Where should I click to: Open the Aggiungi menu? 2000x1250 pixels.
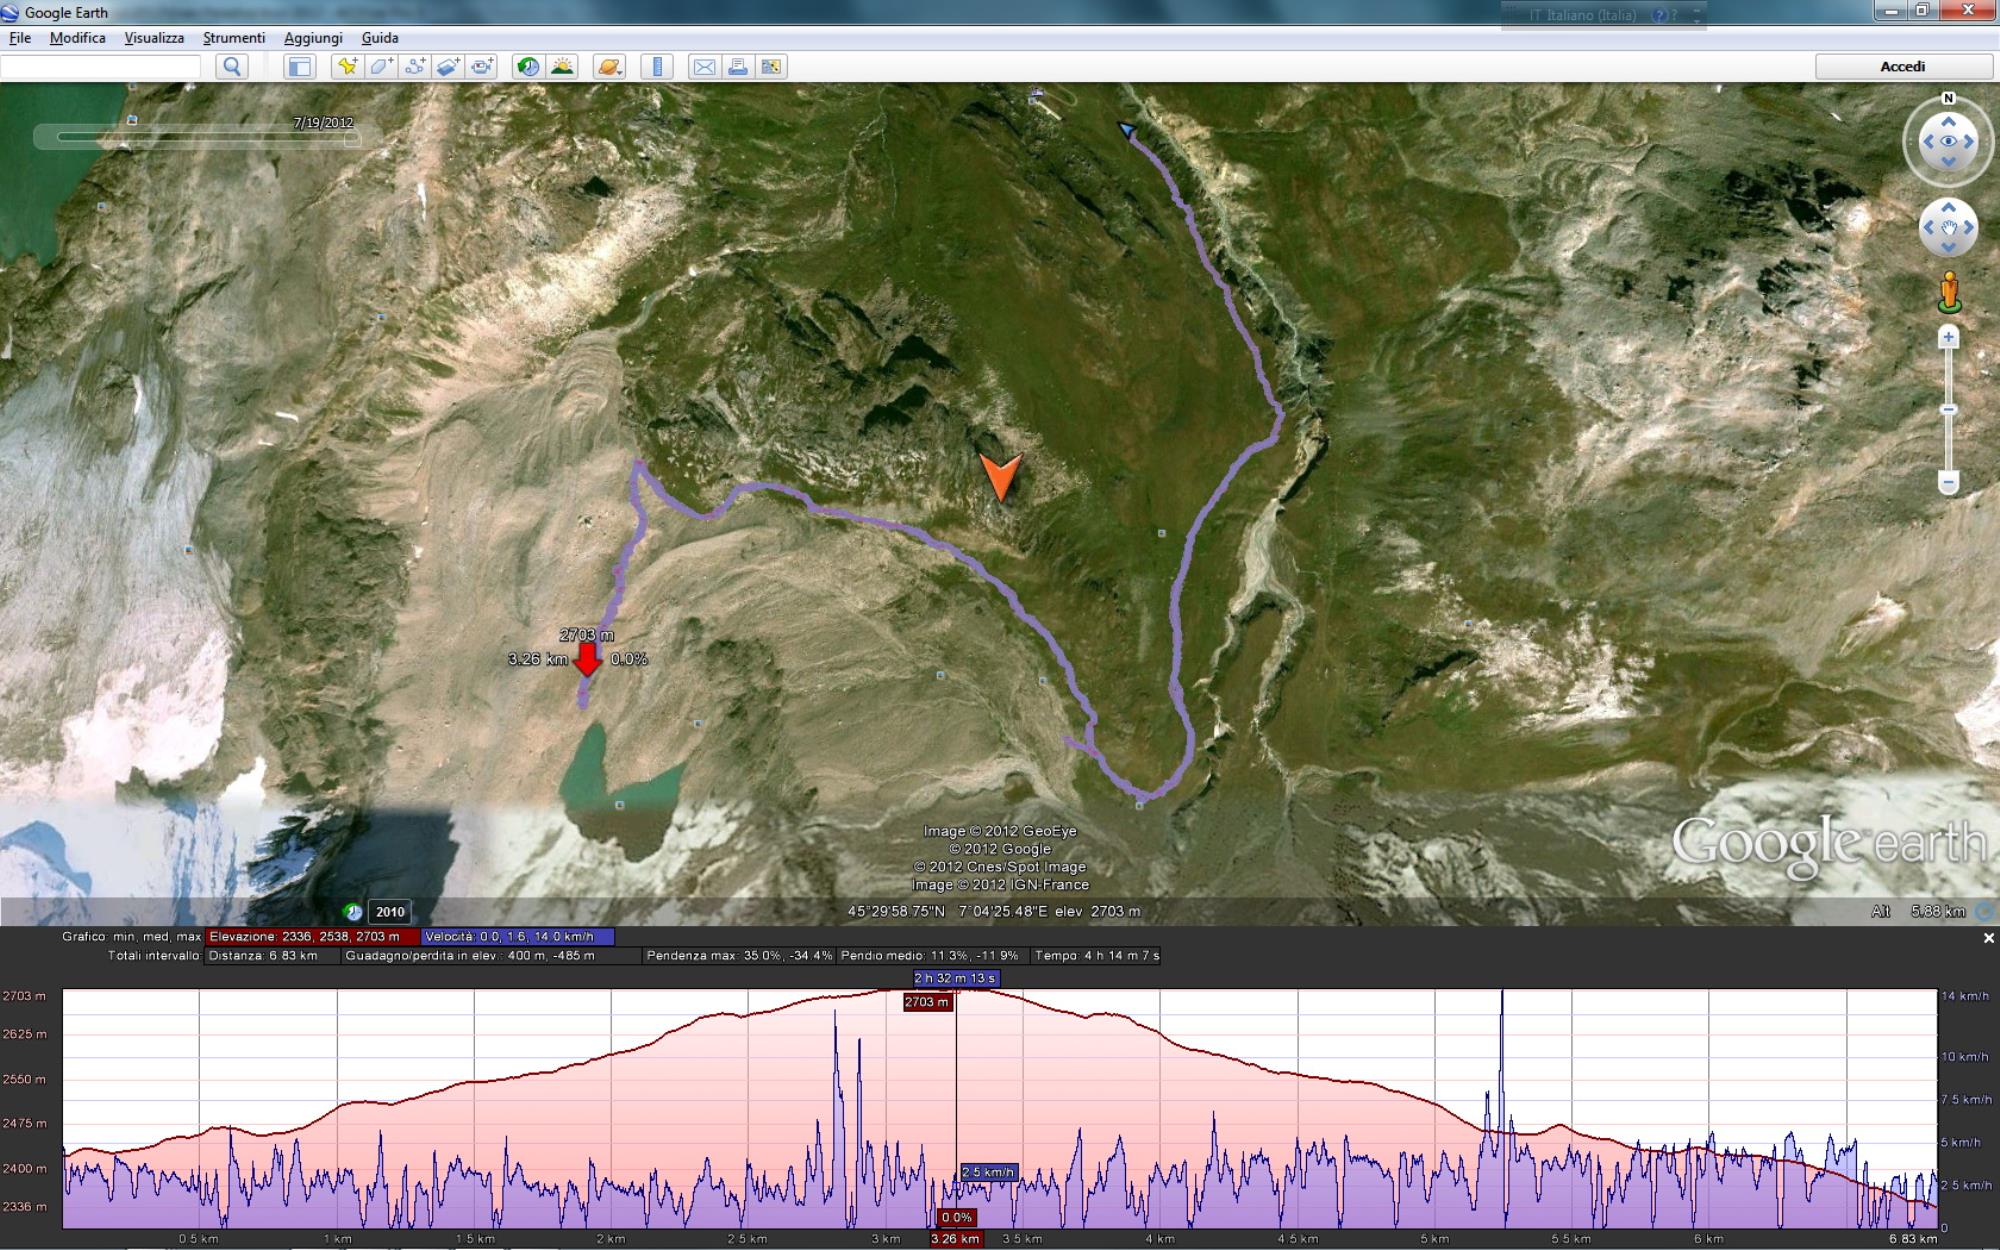click(313, 38)
